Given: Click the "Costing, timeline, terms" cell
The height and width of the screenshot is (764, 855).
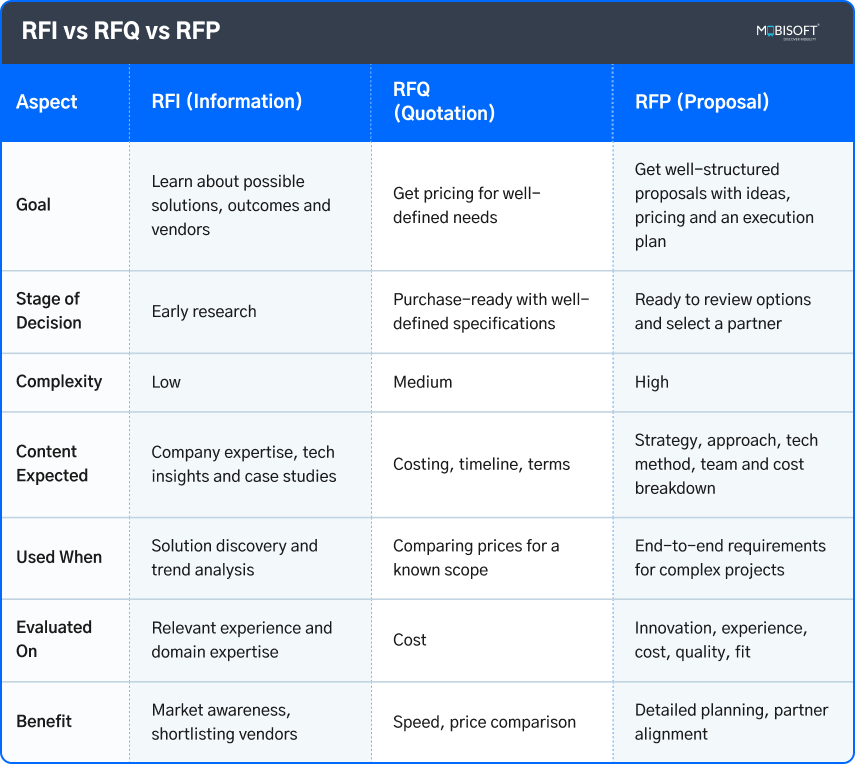Looking at the screenshot, I should pos(481,464).
